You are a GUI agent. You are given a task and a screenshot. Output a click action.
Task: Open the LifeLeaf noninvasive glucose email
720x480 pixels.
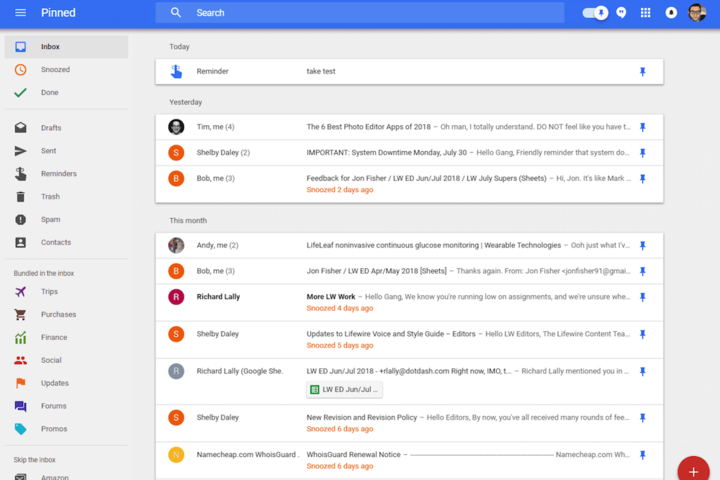click(409, 245)
